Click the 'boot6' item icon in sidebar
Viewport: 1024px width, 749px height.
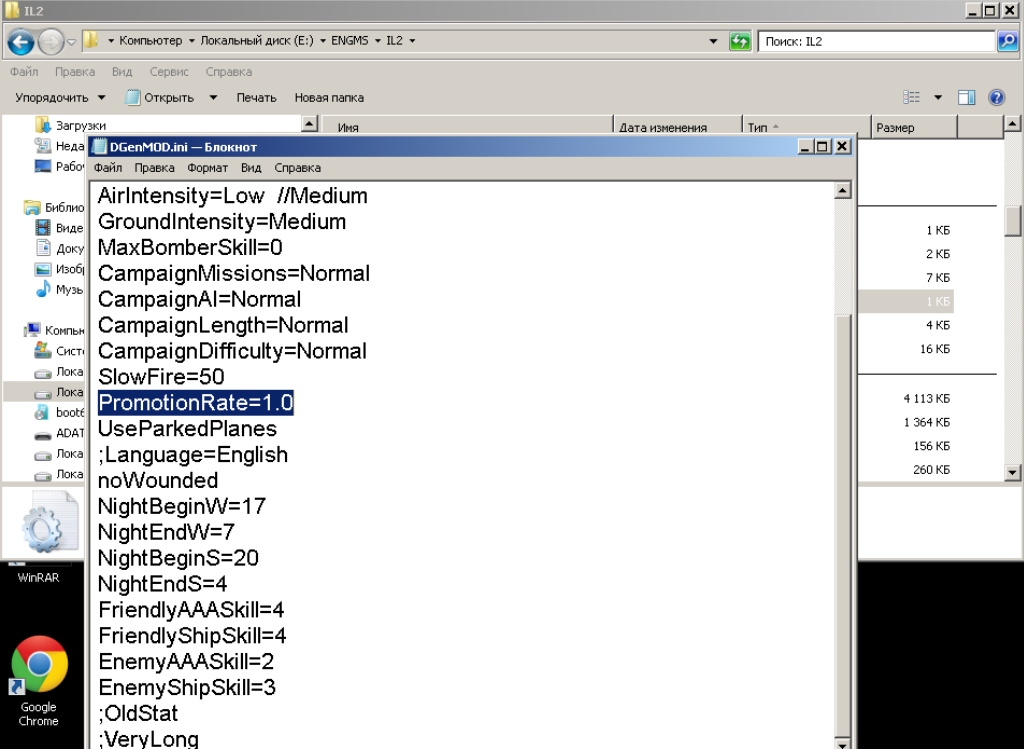tap(43, 412)
